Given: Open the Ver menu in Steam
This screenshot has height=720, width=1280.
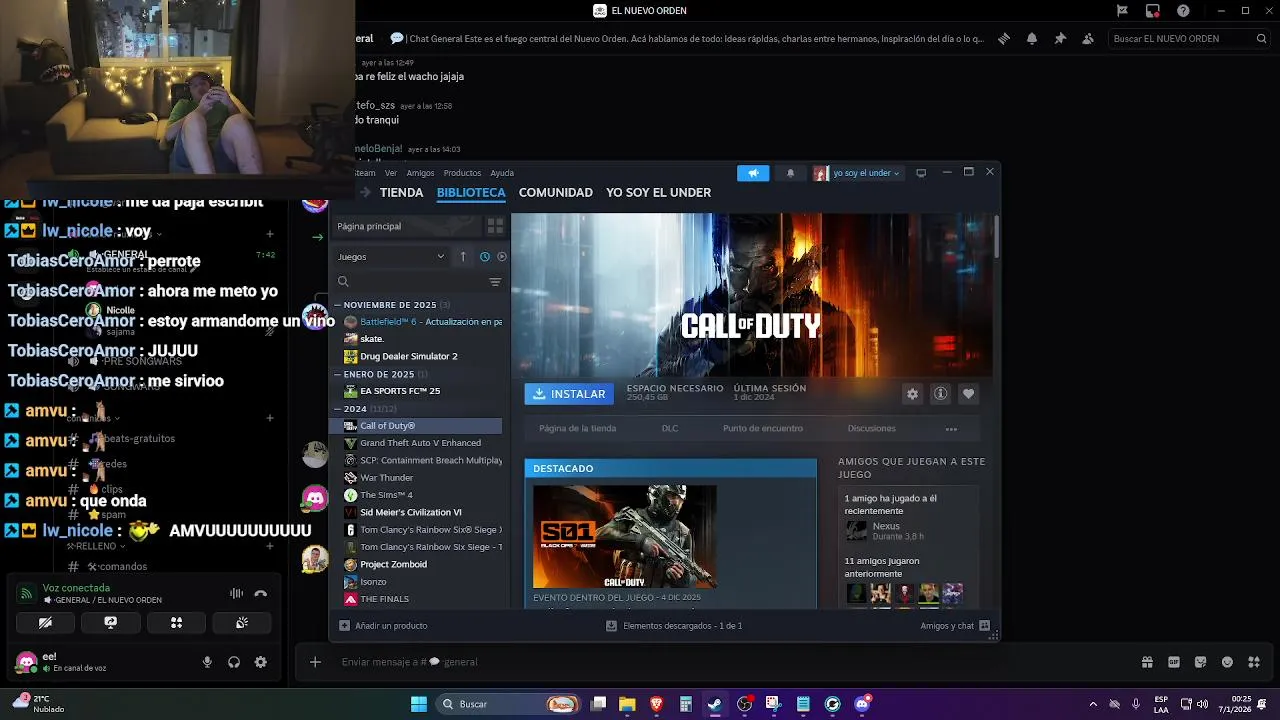Looking at the screenshot, I should (391, 173).
